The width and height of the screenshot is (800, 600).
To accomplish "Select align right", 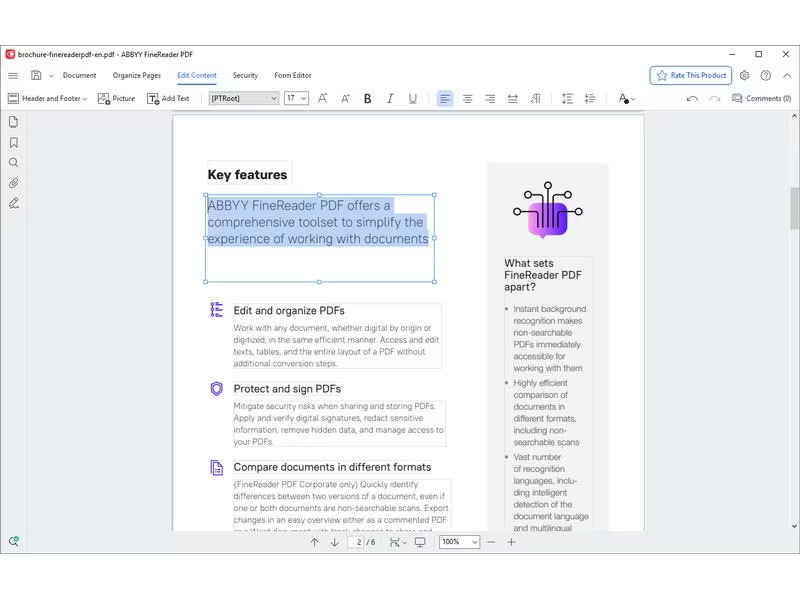I will point(490,99).
